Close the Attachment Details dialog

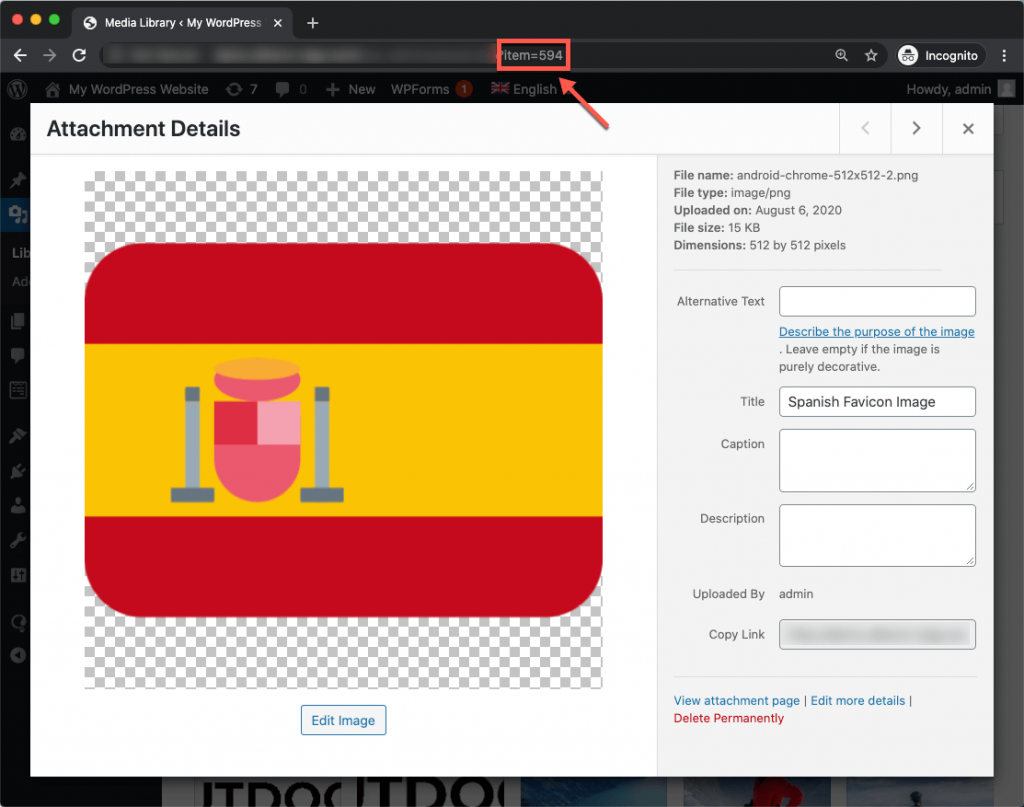tap(968, 128)
